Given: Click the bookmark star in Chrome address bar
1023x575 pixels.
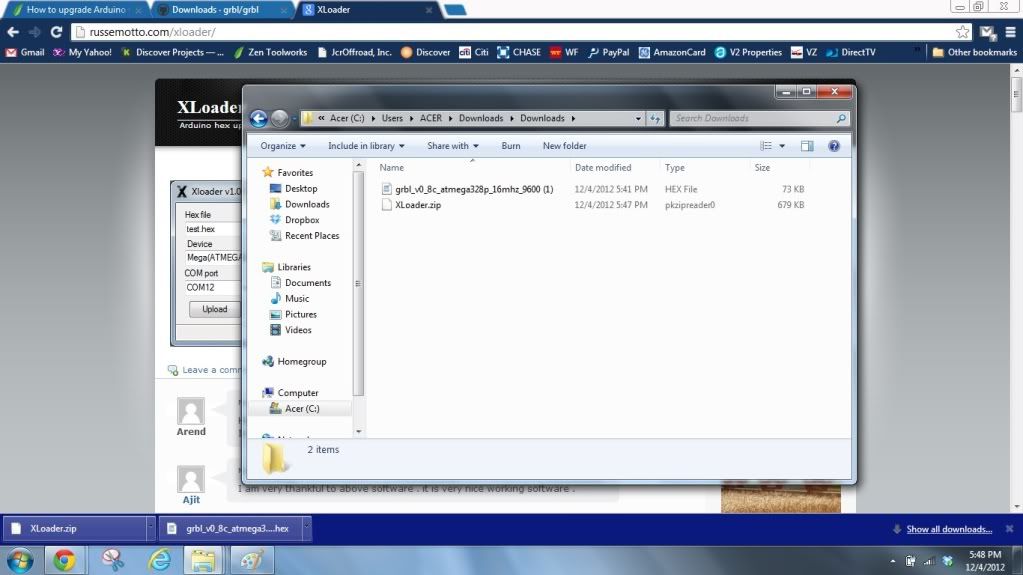Looking at the screenshot, I should [x=962, y=31].
